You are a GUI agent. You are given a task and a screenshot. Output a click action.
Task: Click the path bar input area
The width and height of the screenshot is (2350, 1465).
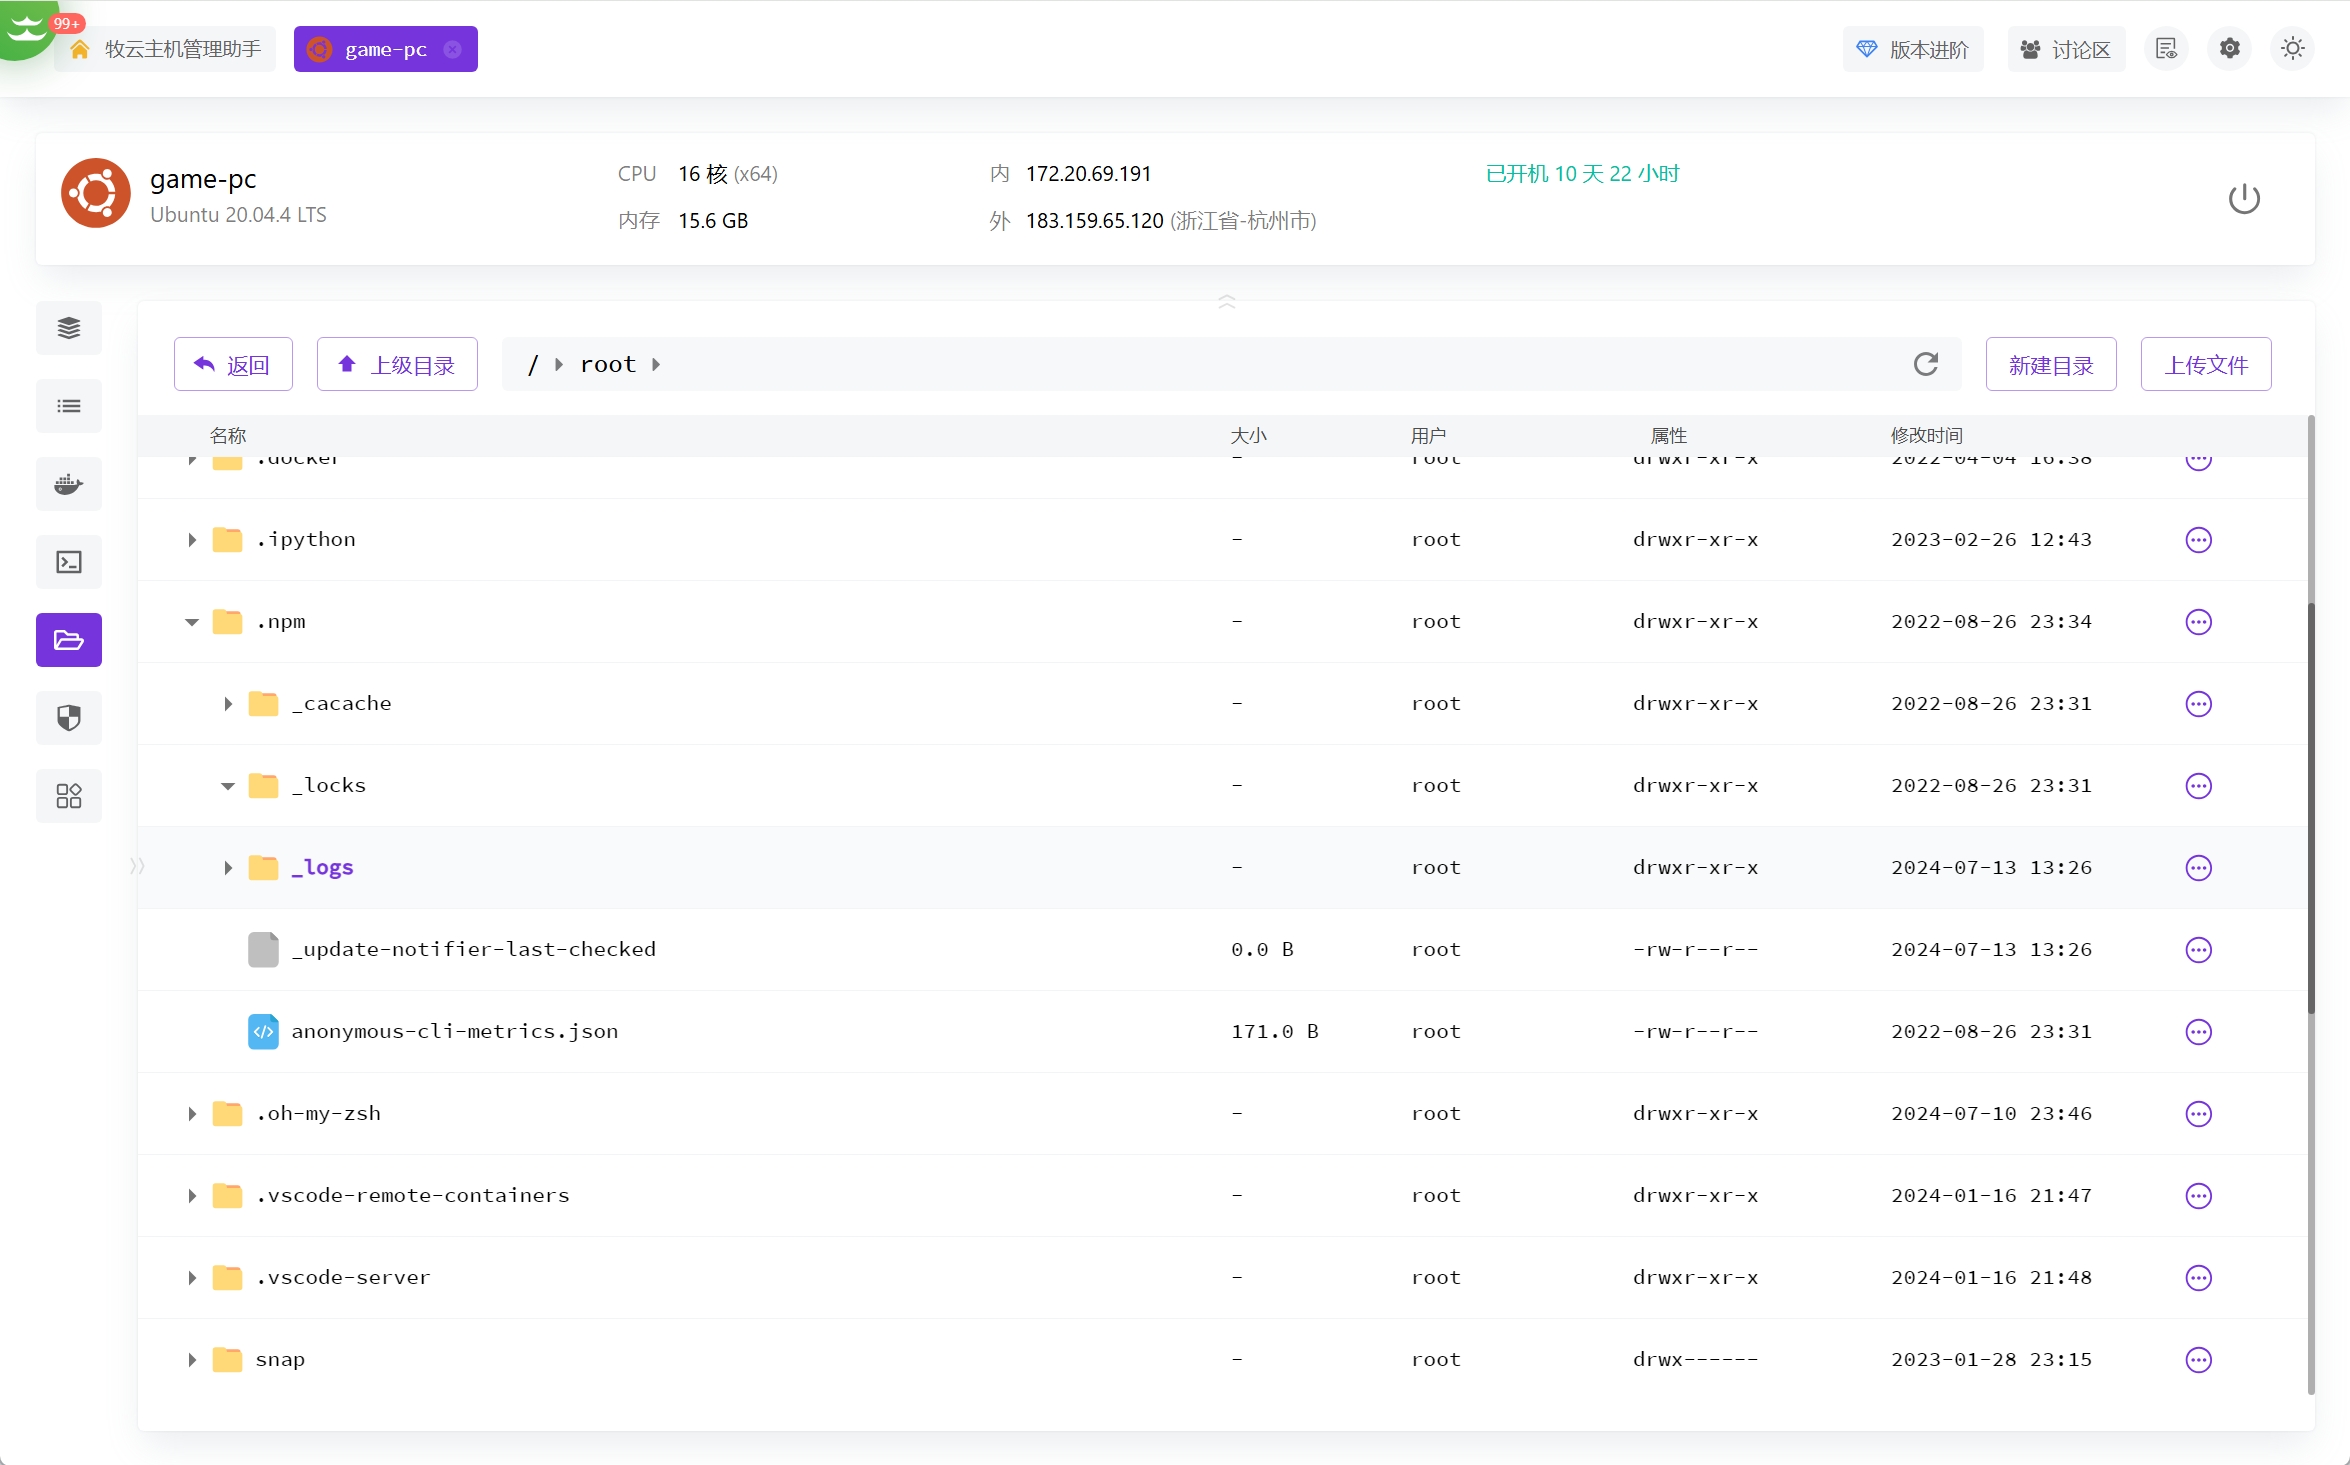(1231, 364)
